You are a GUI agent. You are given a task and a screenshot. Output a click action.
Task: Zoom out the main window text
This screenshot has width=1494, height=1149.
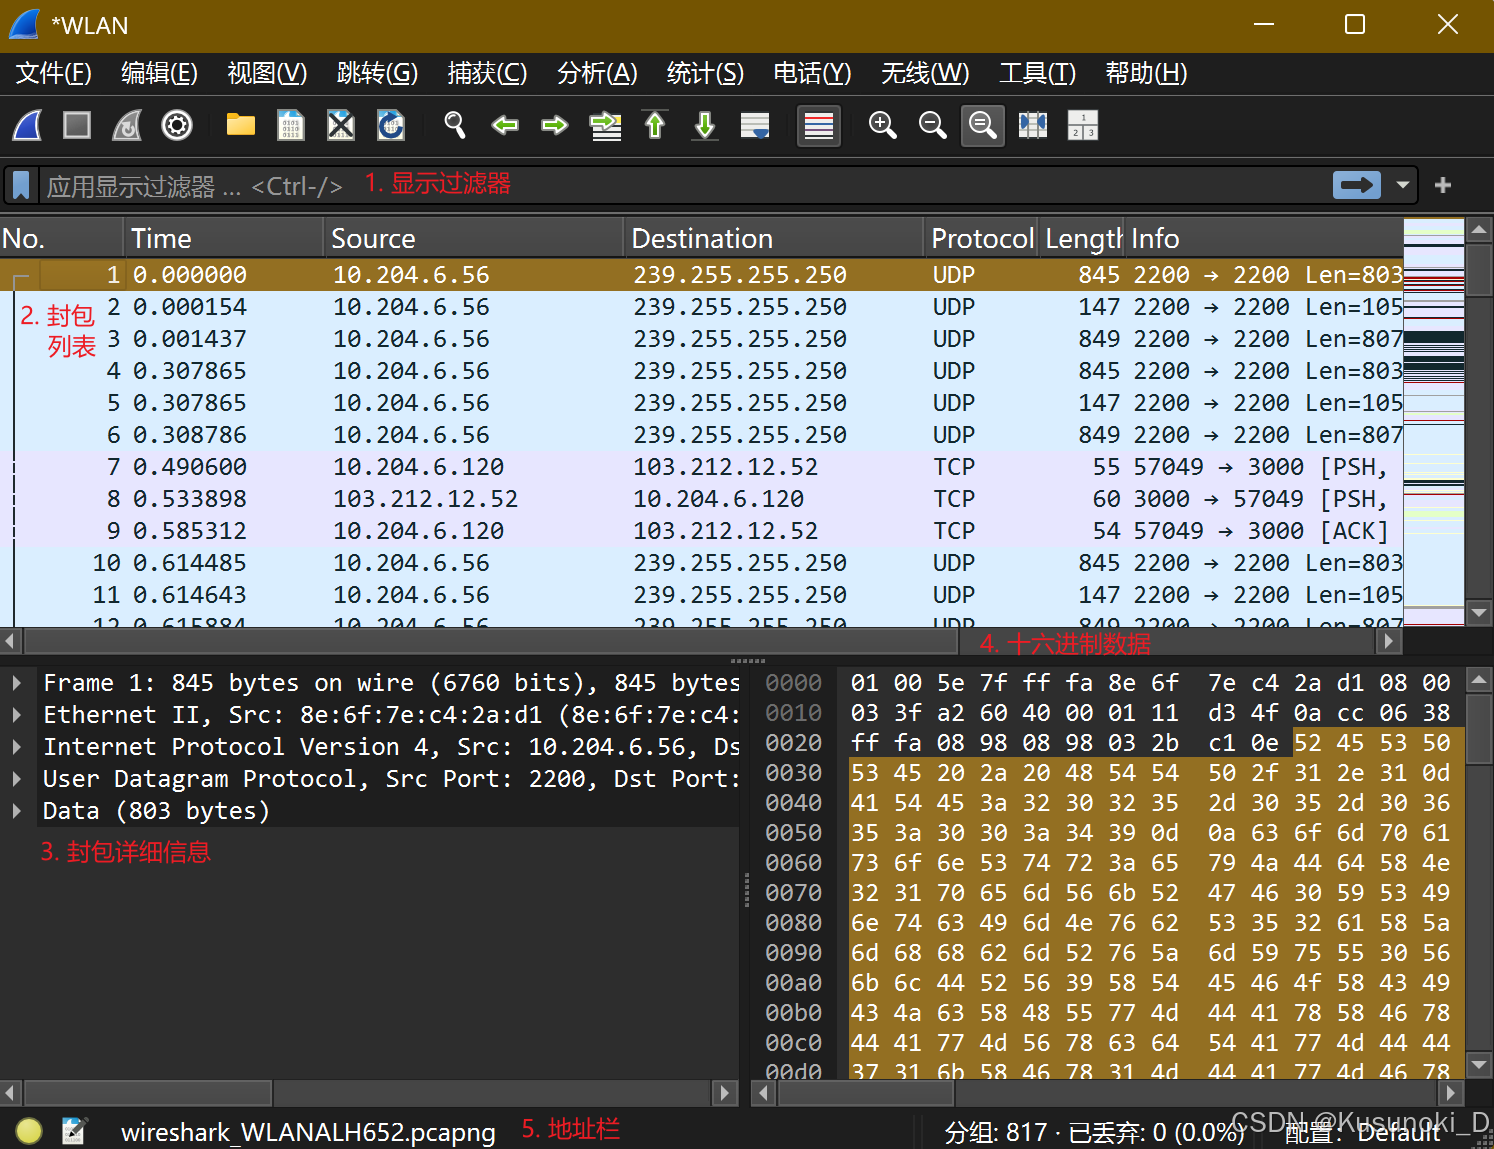click(932, 125)
